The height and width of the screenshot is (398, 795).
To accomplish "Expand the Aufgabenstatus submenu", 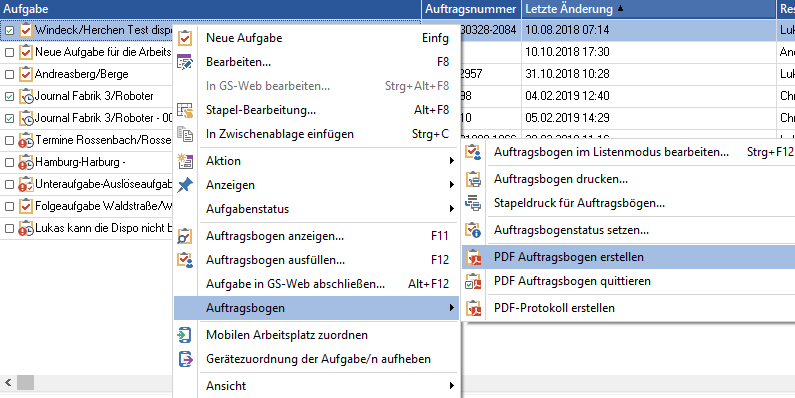I will tap(451, 209).
